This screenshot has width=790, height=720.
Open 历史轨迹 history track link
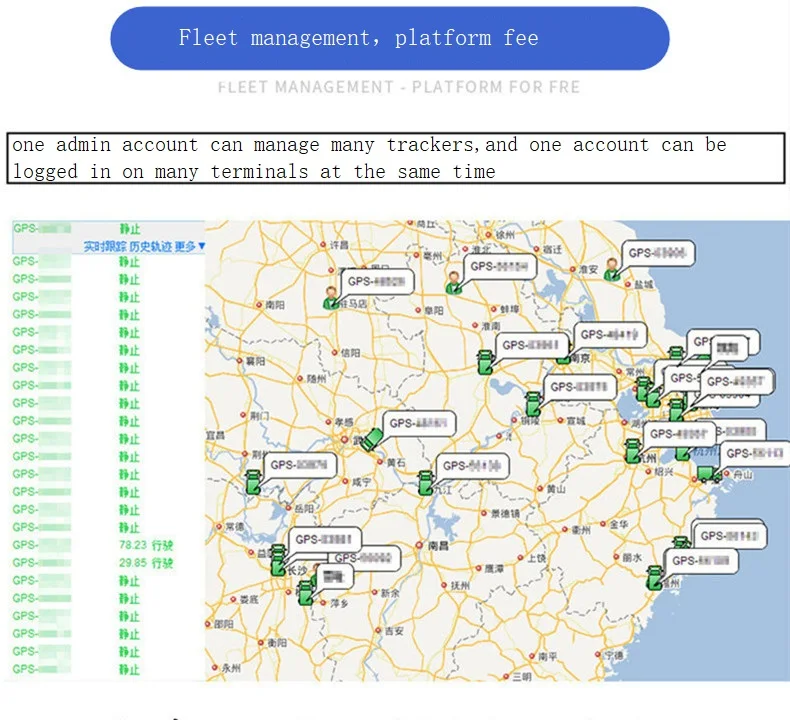coord(150,246)
